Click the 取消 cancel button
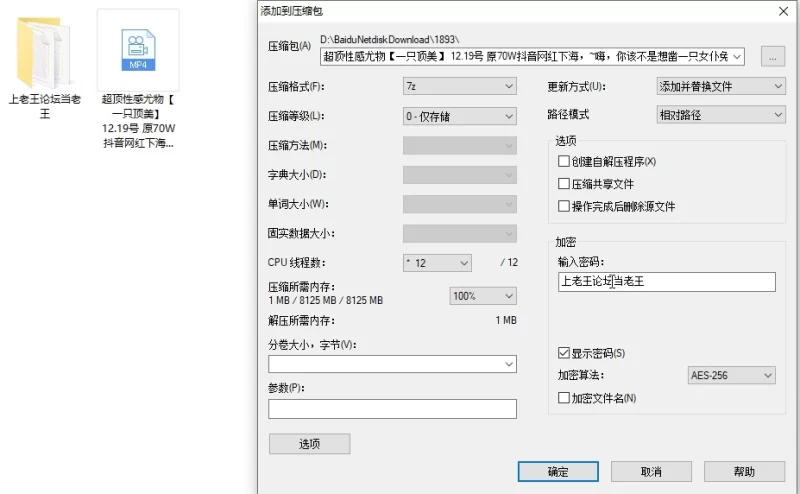Viewport: 800px width, 494px height. (x=652, y=472)
